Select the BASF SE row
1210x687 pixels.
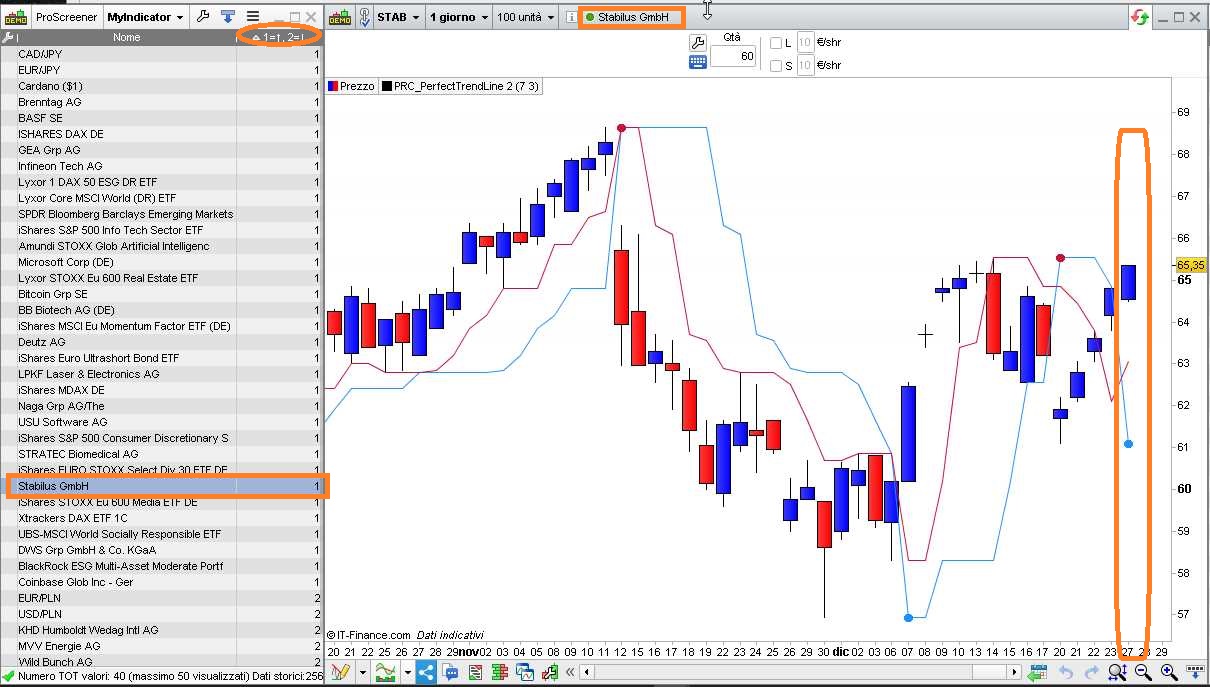[x=162, y=118]
